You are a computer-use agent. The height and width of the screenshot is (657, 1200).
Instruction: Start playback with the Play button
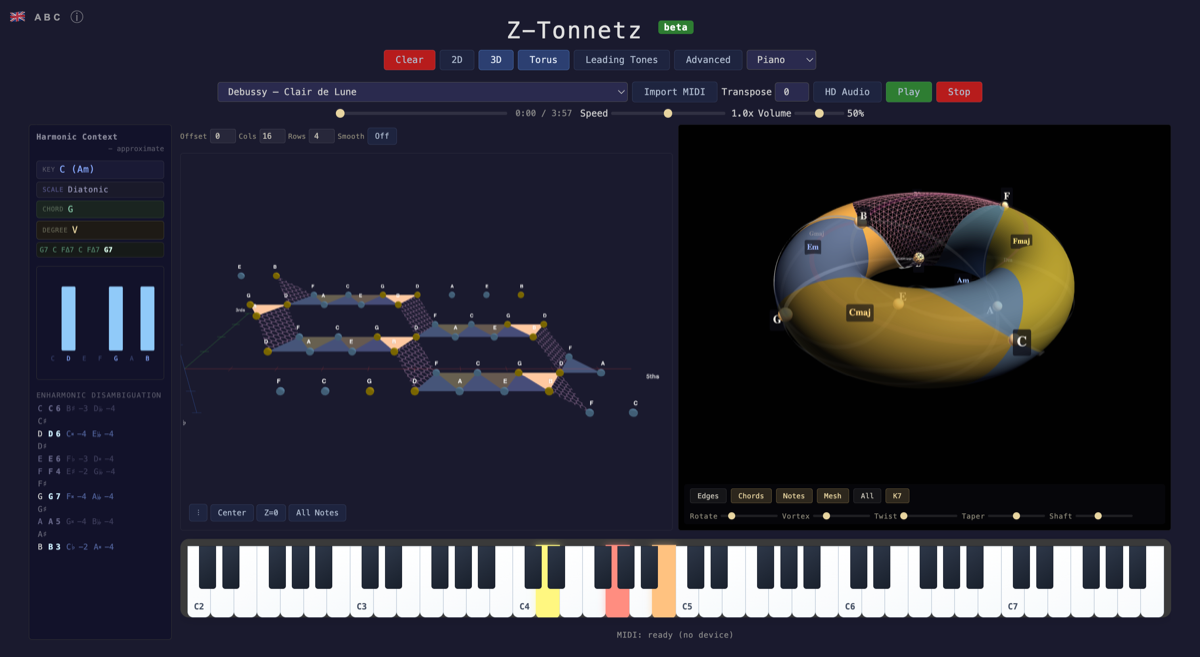pos(909,92)
